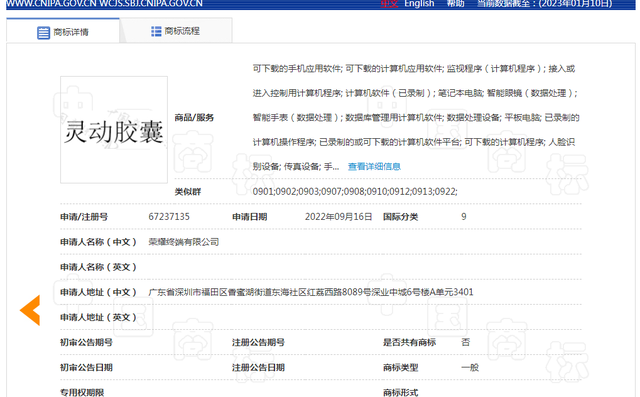Viewport: 640px width, 397px height.
Task: Click the 申请/注册号 label
Action: pos(84,217)
